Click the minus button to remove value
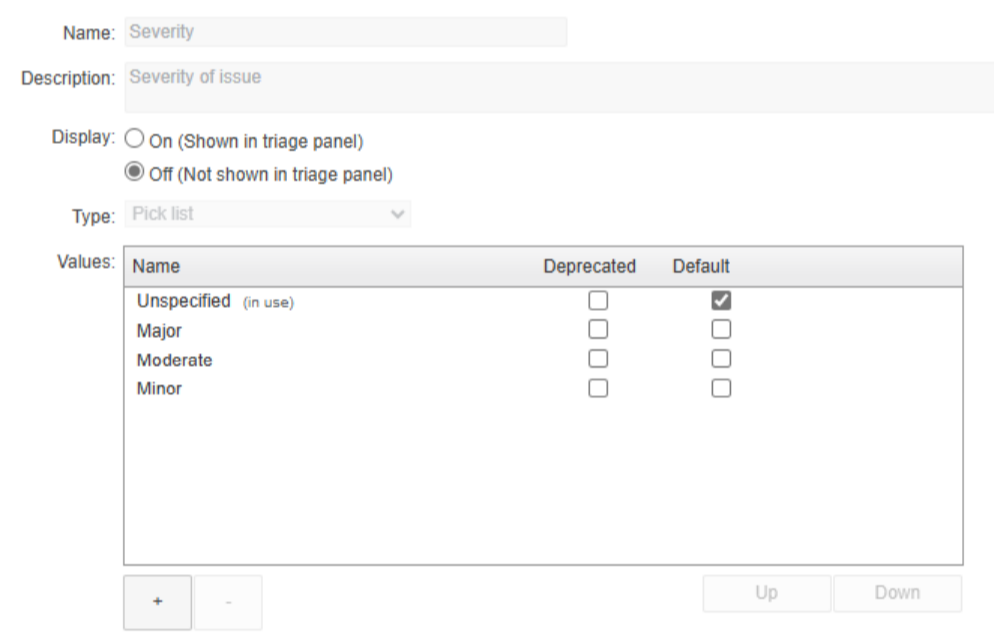Screen dimensions: 994x637 click(x=228, y=602)
